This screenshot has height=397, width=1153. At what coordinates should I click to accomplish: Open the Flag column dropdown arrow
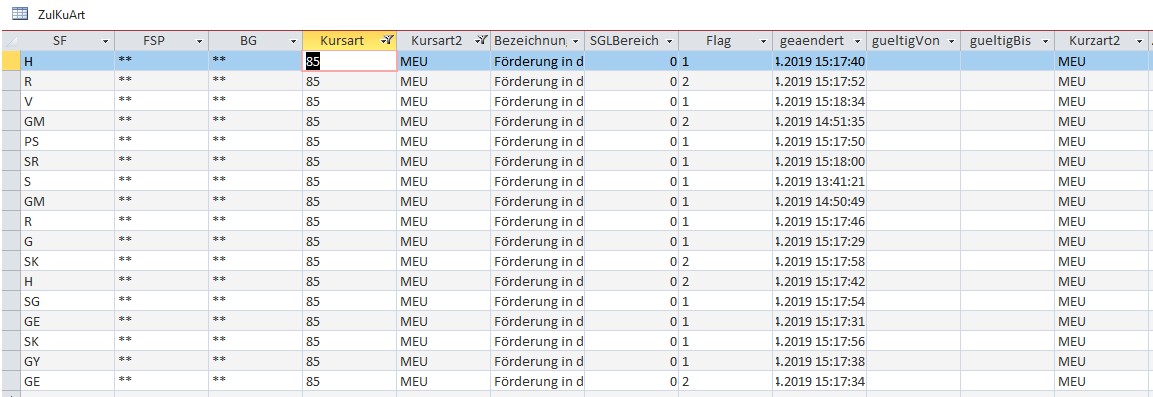point(763,42)
